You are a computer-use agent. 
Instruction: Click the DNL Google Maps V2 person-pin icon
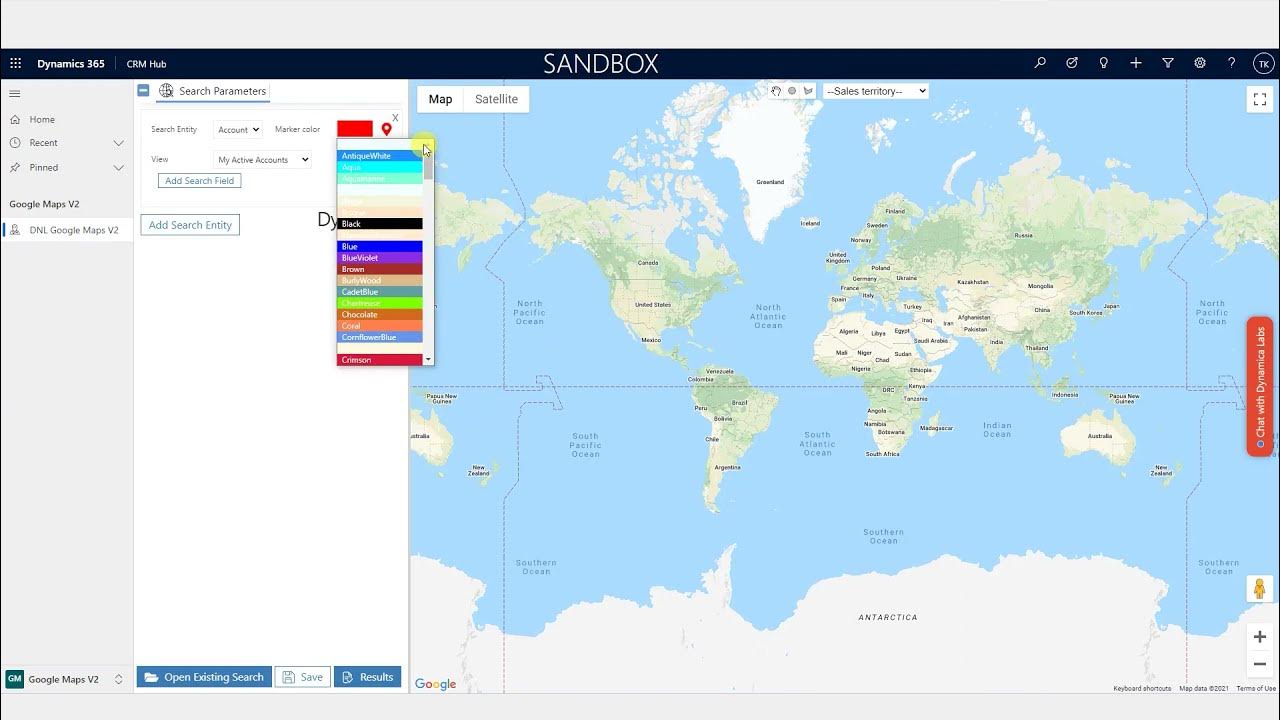15,230
